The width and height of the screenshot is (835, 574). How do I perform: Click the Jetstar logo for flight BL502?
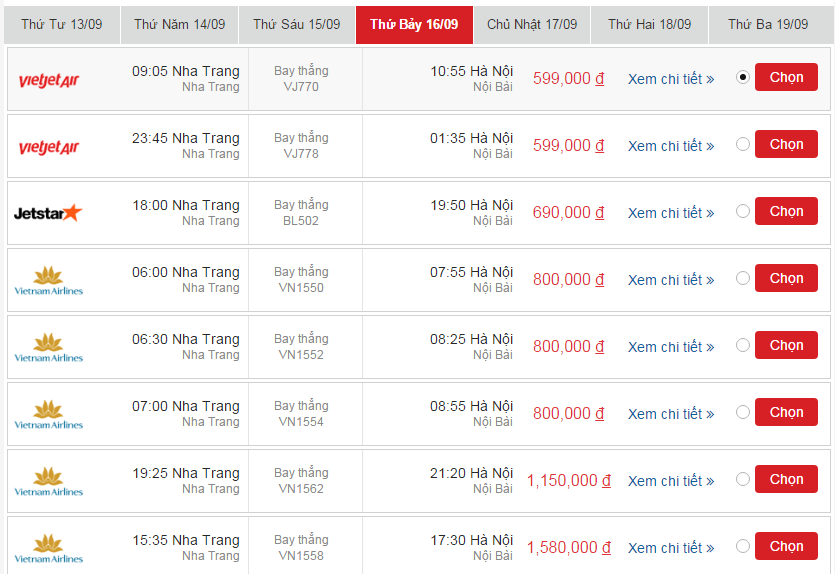(x=48, y=213)
